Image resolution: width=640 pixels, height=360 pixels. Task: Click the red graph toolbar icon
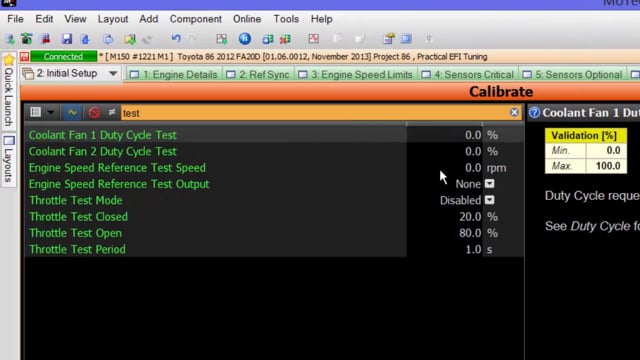click(x=313, y=39)
